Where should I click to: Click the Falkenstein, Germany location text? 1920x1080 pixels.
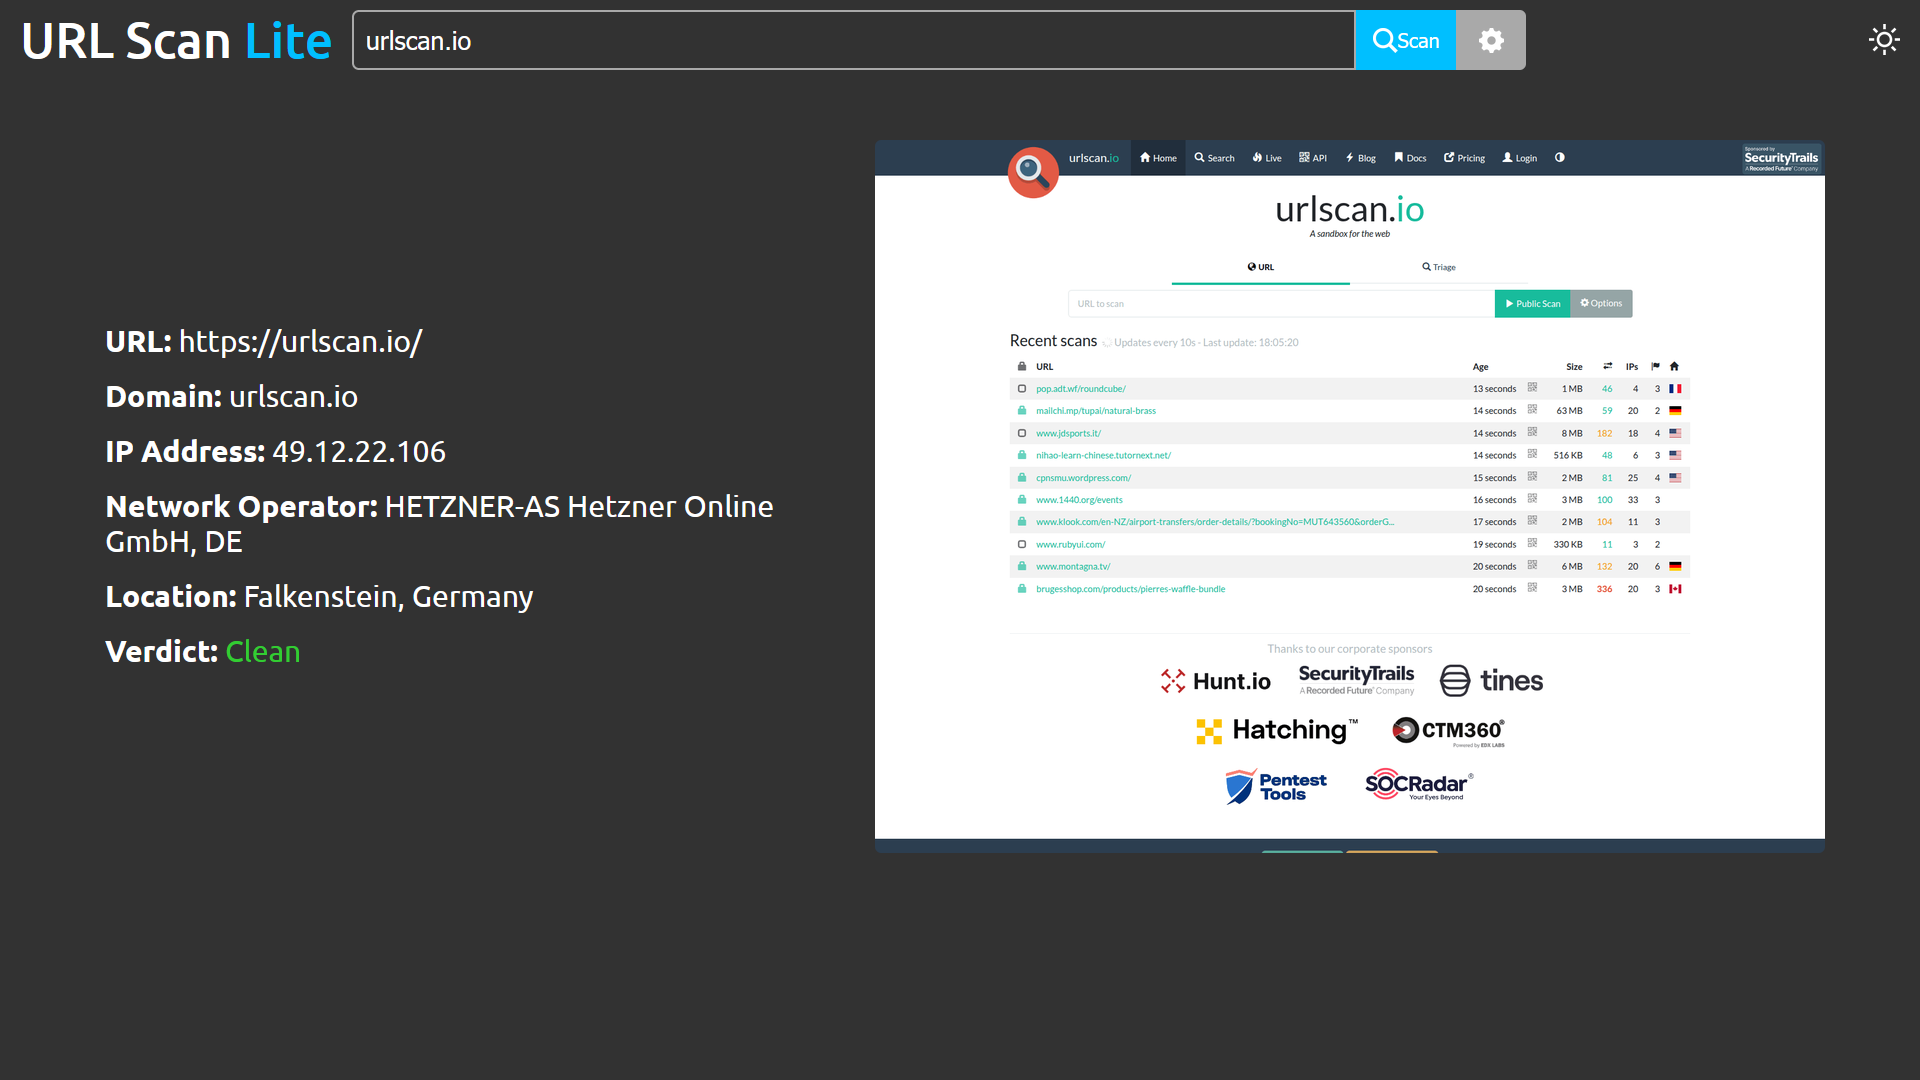[x=388, y=596]
